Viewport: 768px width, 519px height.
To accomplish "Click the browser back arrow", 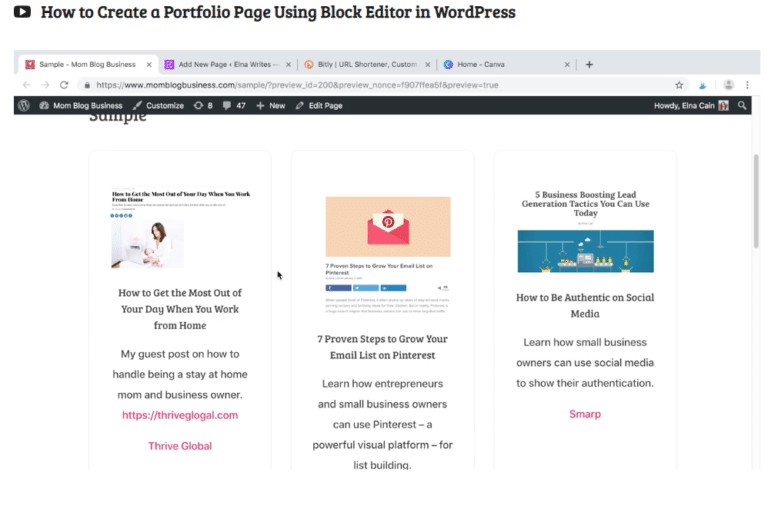I will click(26, 85).
